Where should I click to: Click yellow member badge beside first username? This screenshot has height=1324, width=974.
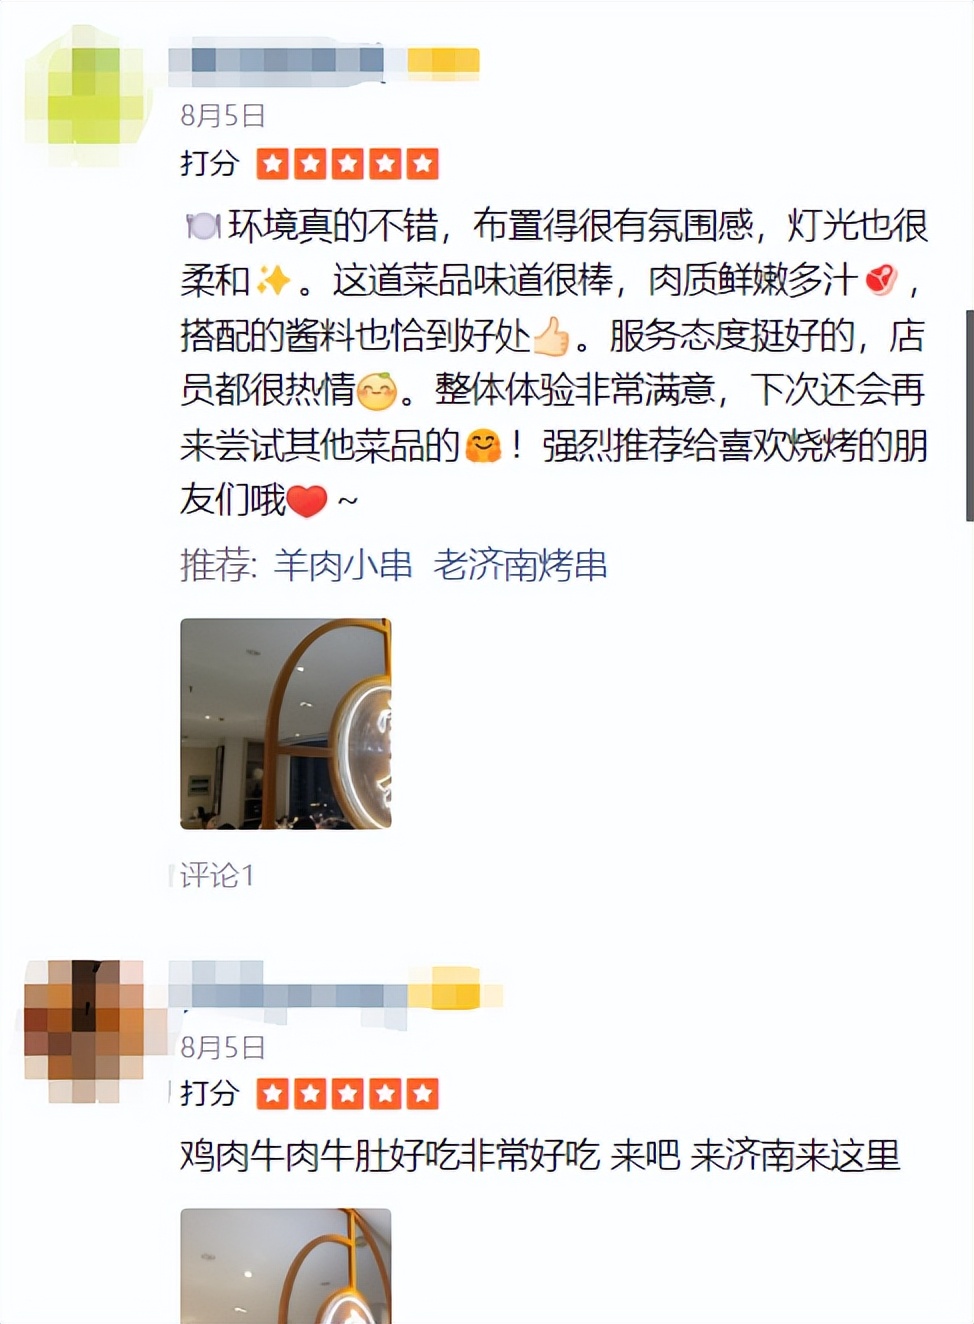click(x=443, y=62)
